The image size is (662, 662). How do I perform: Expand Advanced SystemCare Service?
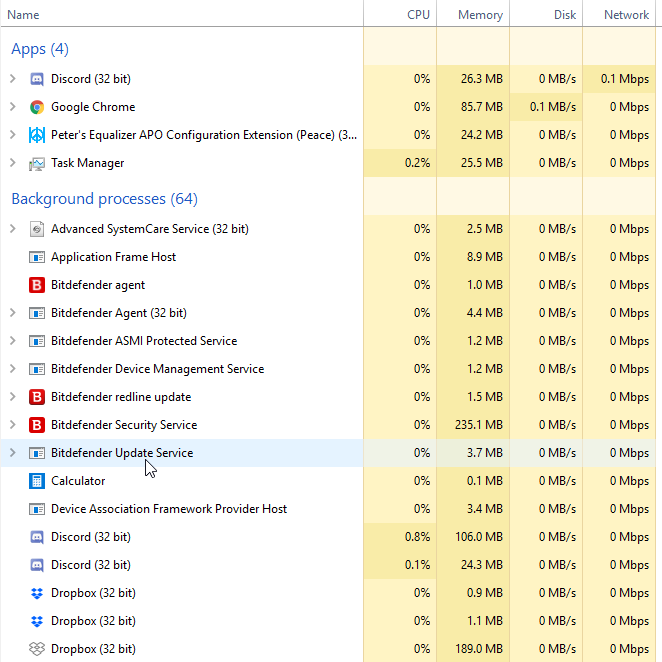(13, 229)
